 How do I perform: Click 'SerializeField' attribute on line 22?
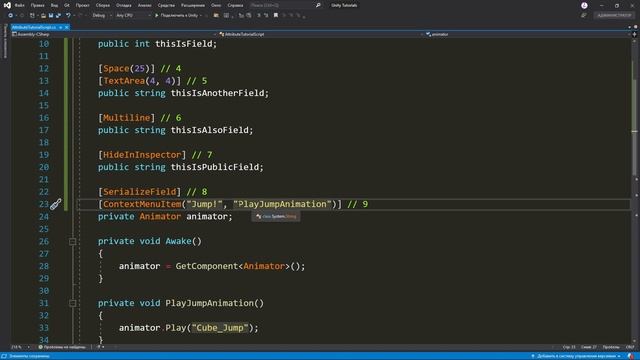click(140, 192)
